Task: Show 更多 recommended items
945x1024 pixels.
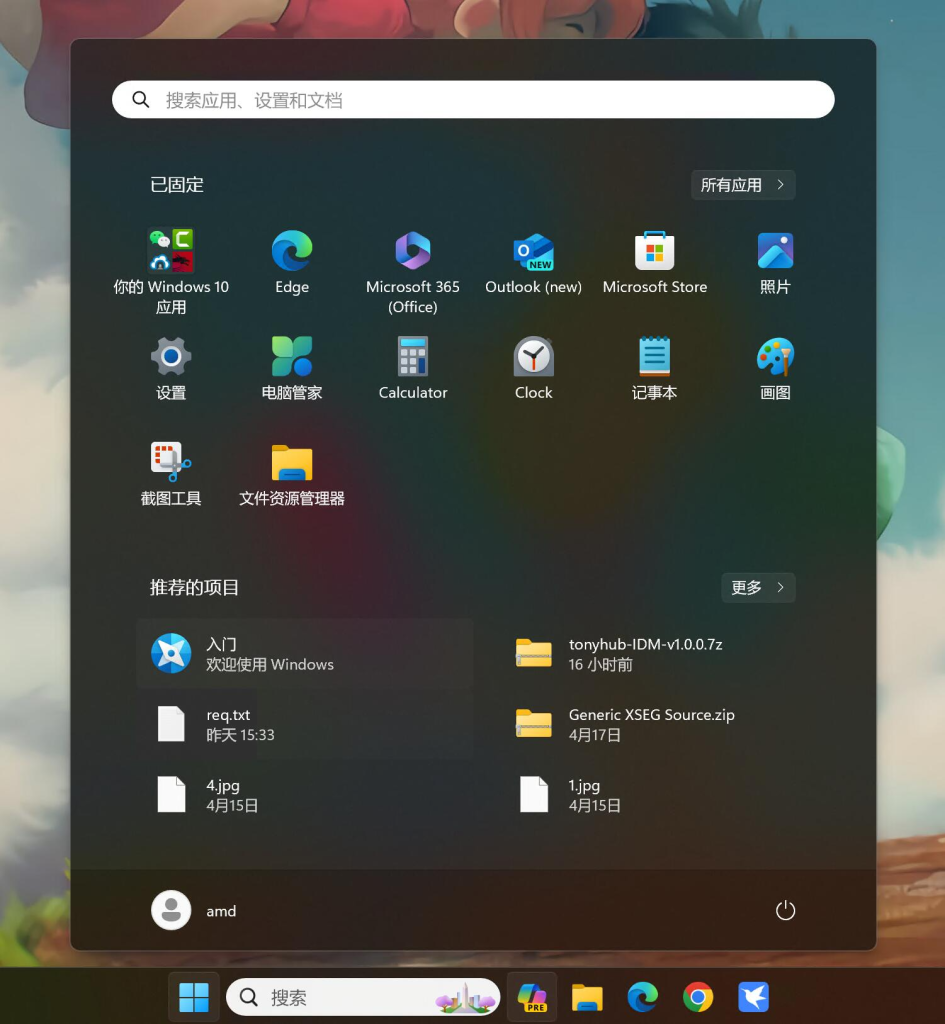Action: click(758, 588)
